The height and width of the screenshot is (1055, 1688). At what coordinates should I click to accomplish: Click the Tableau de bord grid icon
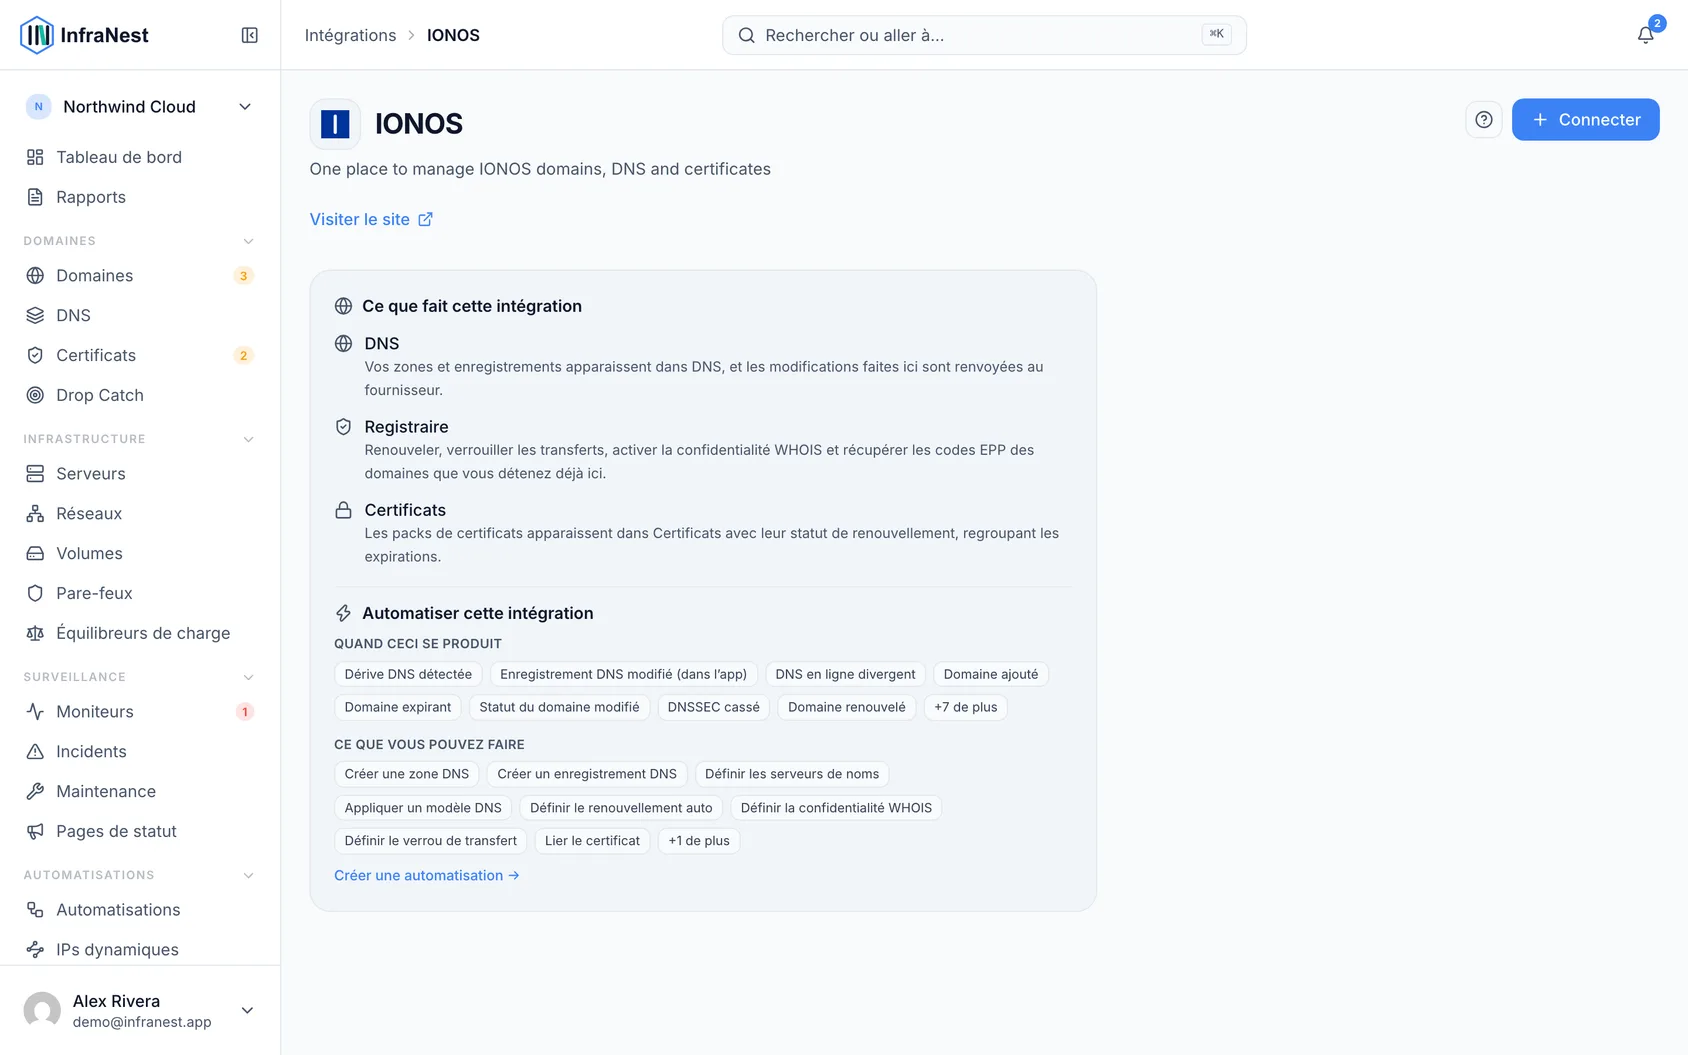[x=35, y=157]
